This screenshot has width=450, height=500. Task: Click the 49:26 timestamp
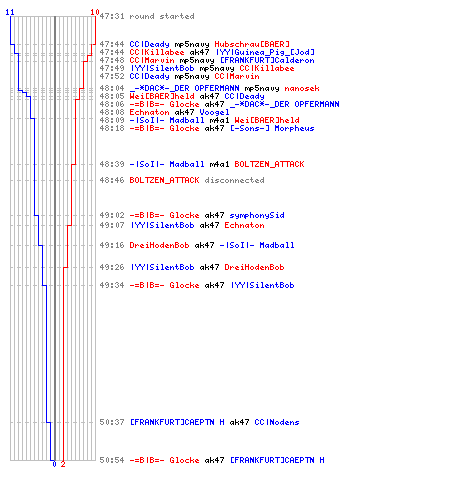112,267
